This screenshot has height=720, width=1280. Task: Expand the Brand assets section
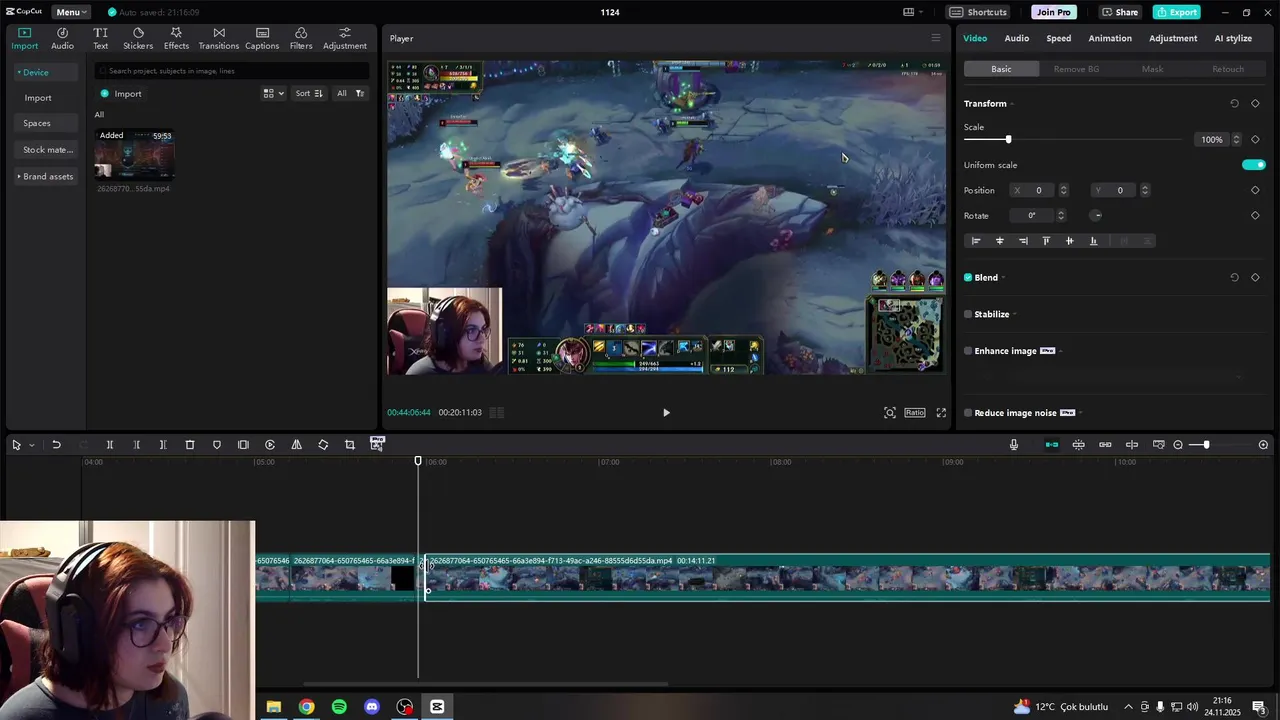(45, 177)
